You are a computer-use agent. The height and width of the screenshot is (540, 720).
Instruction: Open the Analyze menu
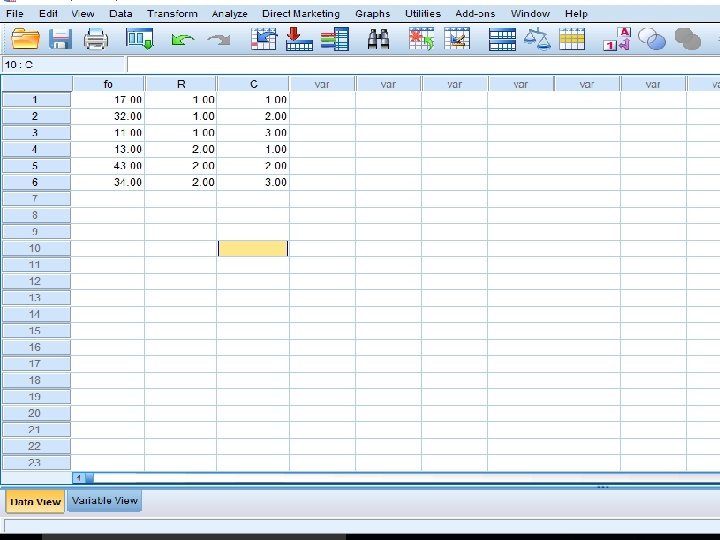(x=230, y=14)
